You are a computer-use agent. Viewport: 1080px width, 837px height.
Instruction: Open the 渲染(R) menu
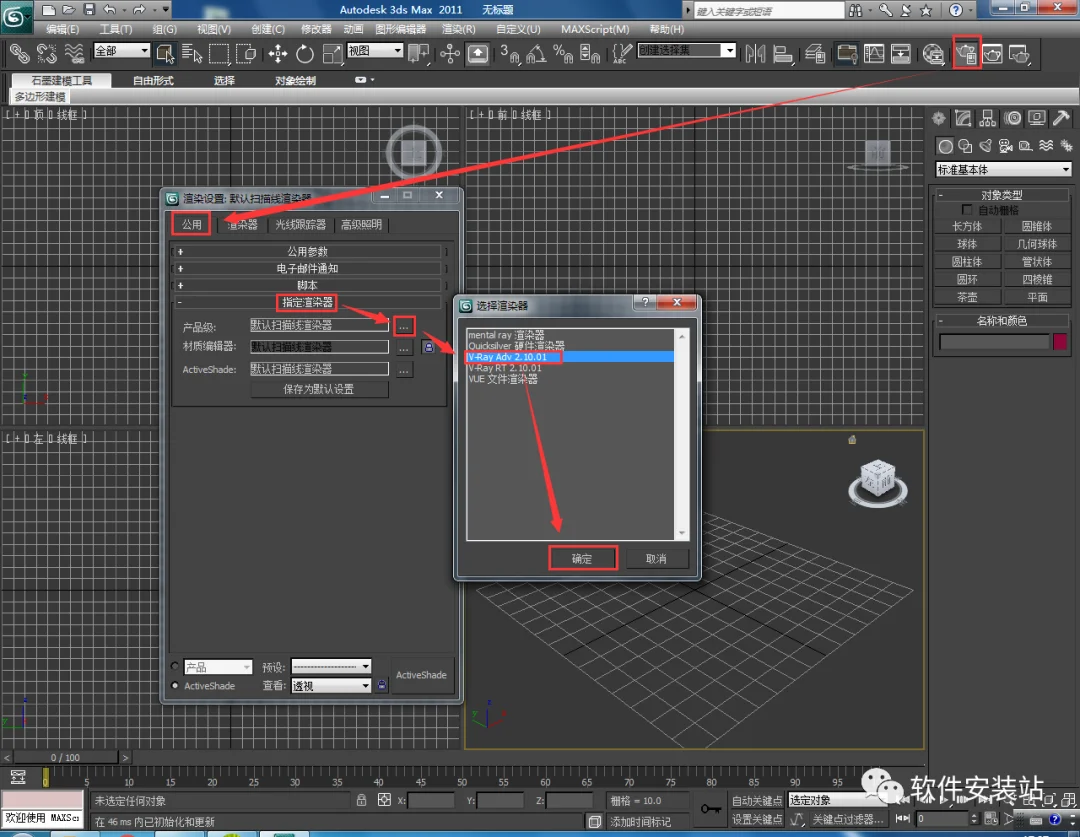pyautogui.click(x=458, y=29)
